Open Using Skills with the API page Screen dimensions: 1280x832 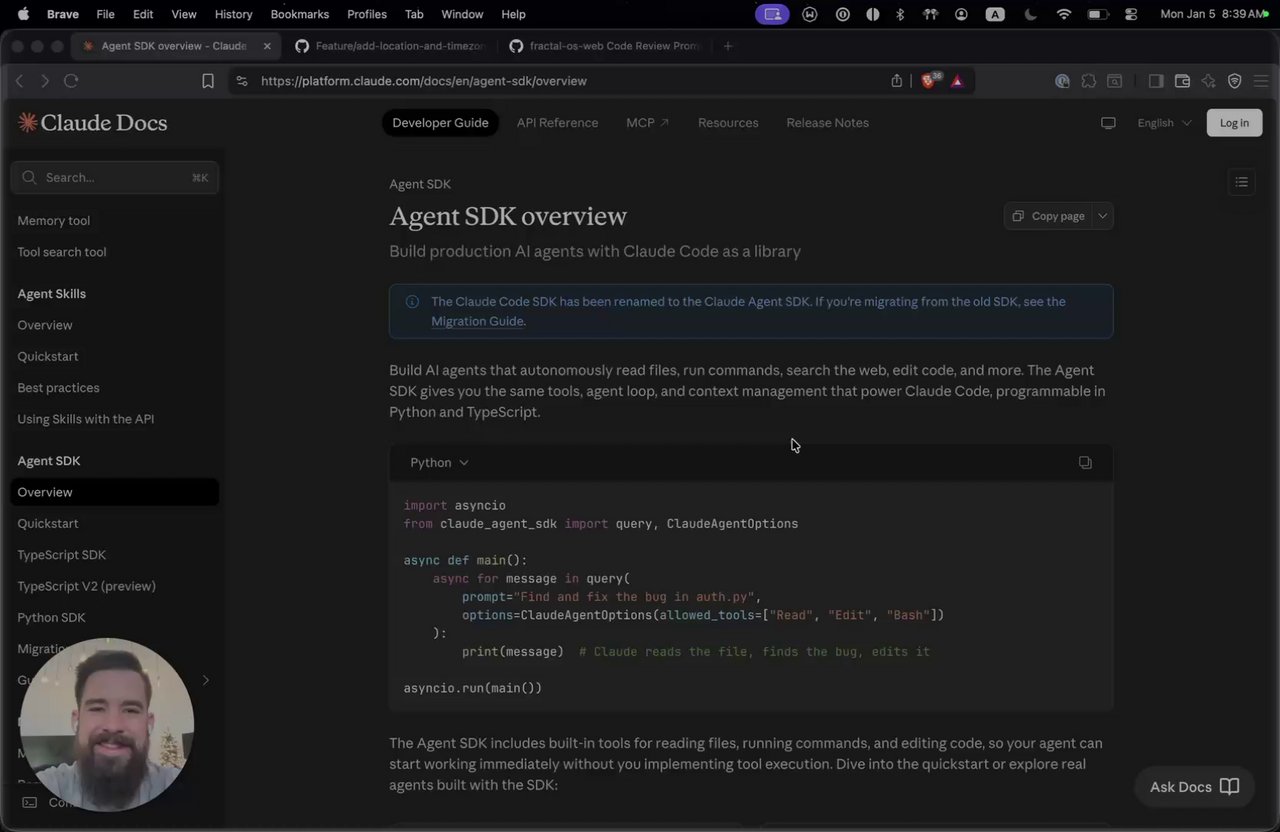pos(86,419)
